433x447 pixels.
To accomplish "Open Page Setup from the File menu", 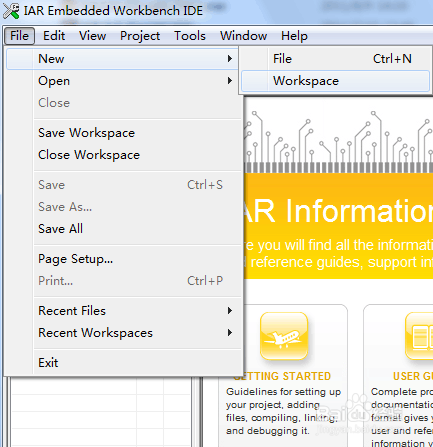I will [x=123, y=259].
